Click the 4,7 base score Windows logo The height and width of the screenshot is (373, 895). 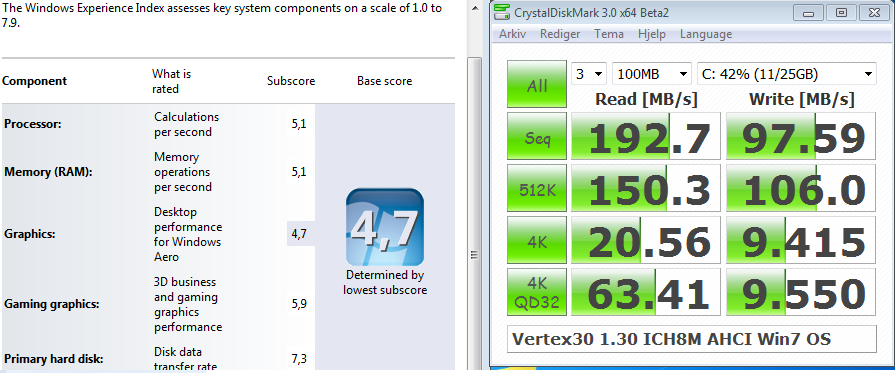[385, 227]
